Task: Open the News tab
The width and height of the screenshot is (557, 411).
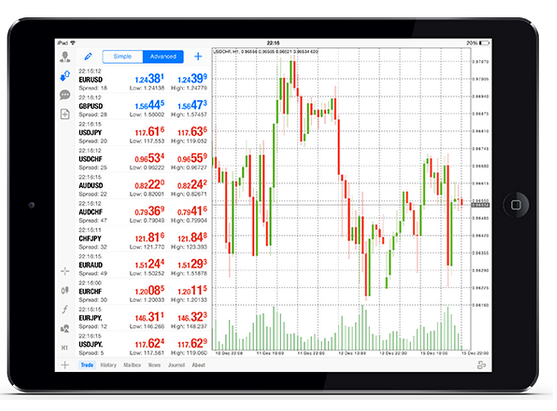Action: (x=154, y=365)
